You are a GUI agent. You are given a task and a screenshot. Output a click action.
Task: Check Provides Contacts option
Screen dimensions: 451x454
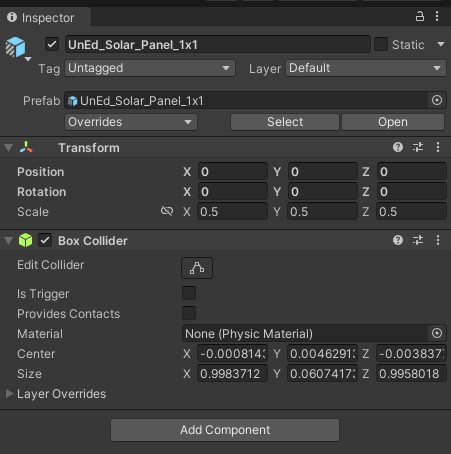coord(189,313)
